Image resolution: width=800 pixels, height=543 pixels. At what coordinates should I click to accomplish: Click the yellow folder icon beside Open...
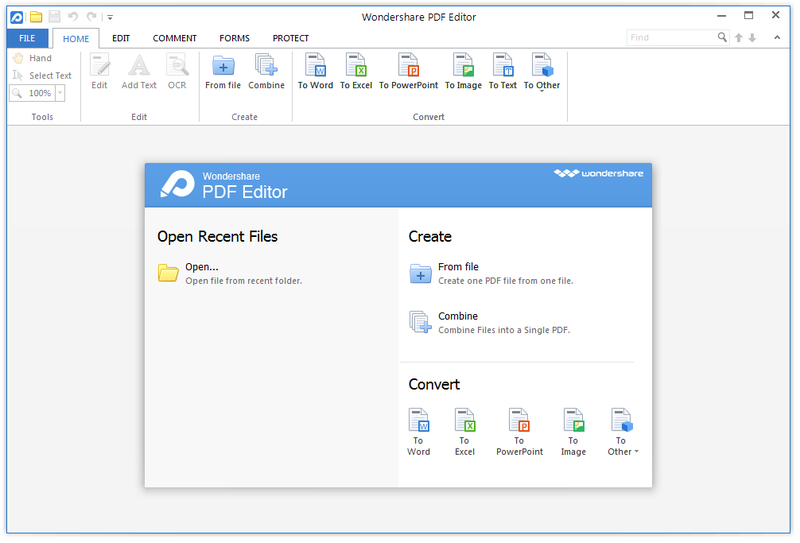(x=168, y=273)
